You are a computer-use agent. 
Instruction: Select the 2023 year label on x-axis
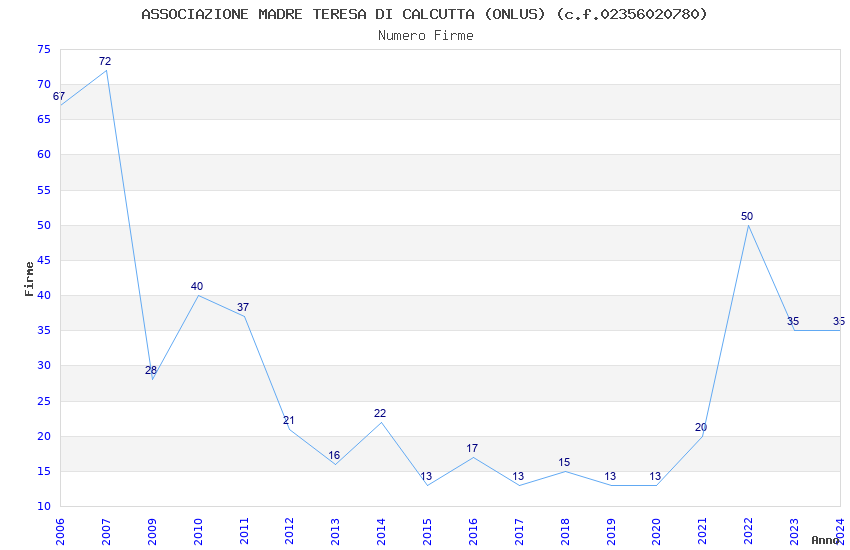click(x=794, y=532)
